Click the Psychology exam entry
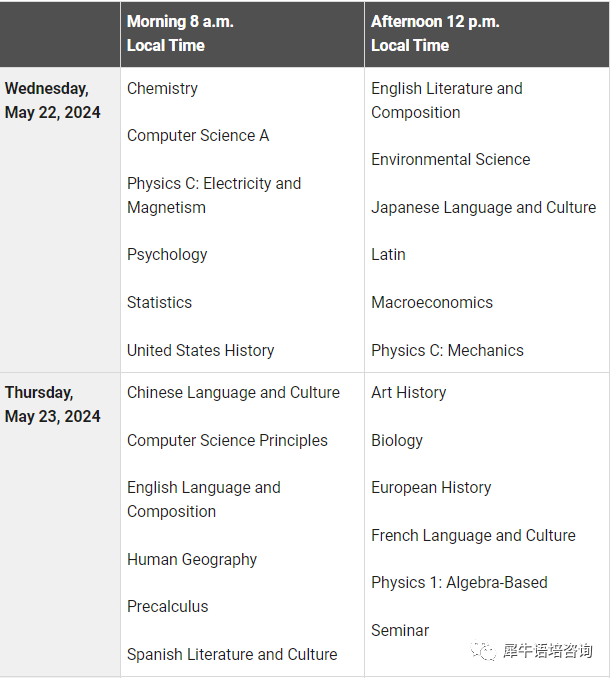Image resolution: width=612 pixels, height=678 pixels. click(x=167, y=255)
